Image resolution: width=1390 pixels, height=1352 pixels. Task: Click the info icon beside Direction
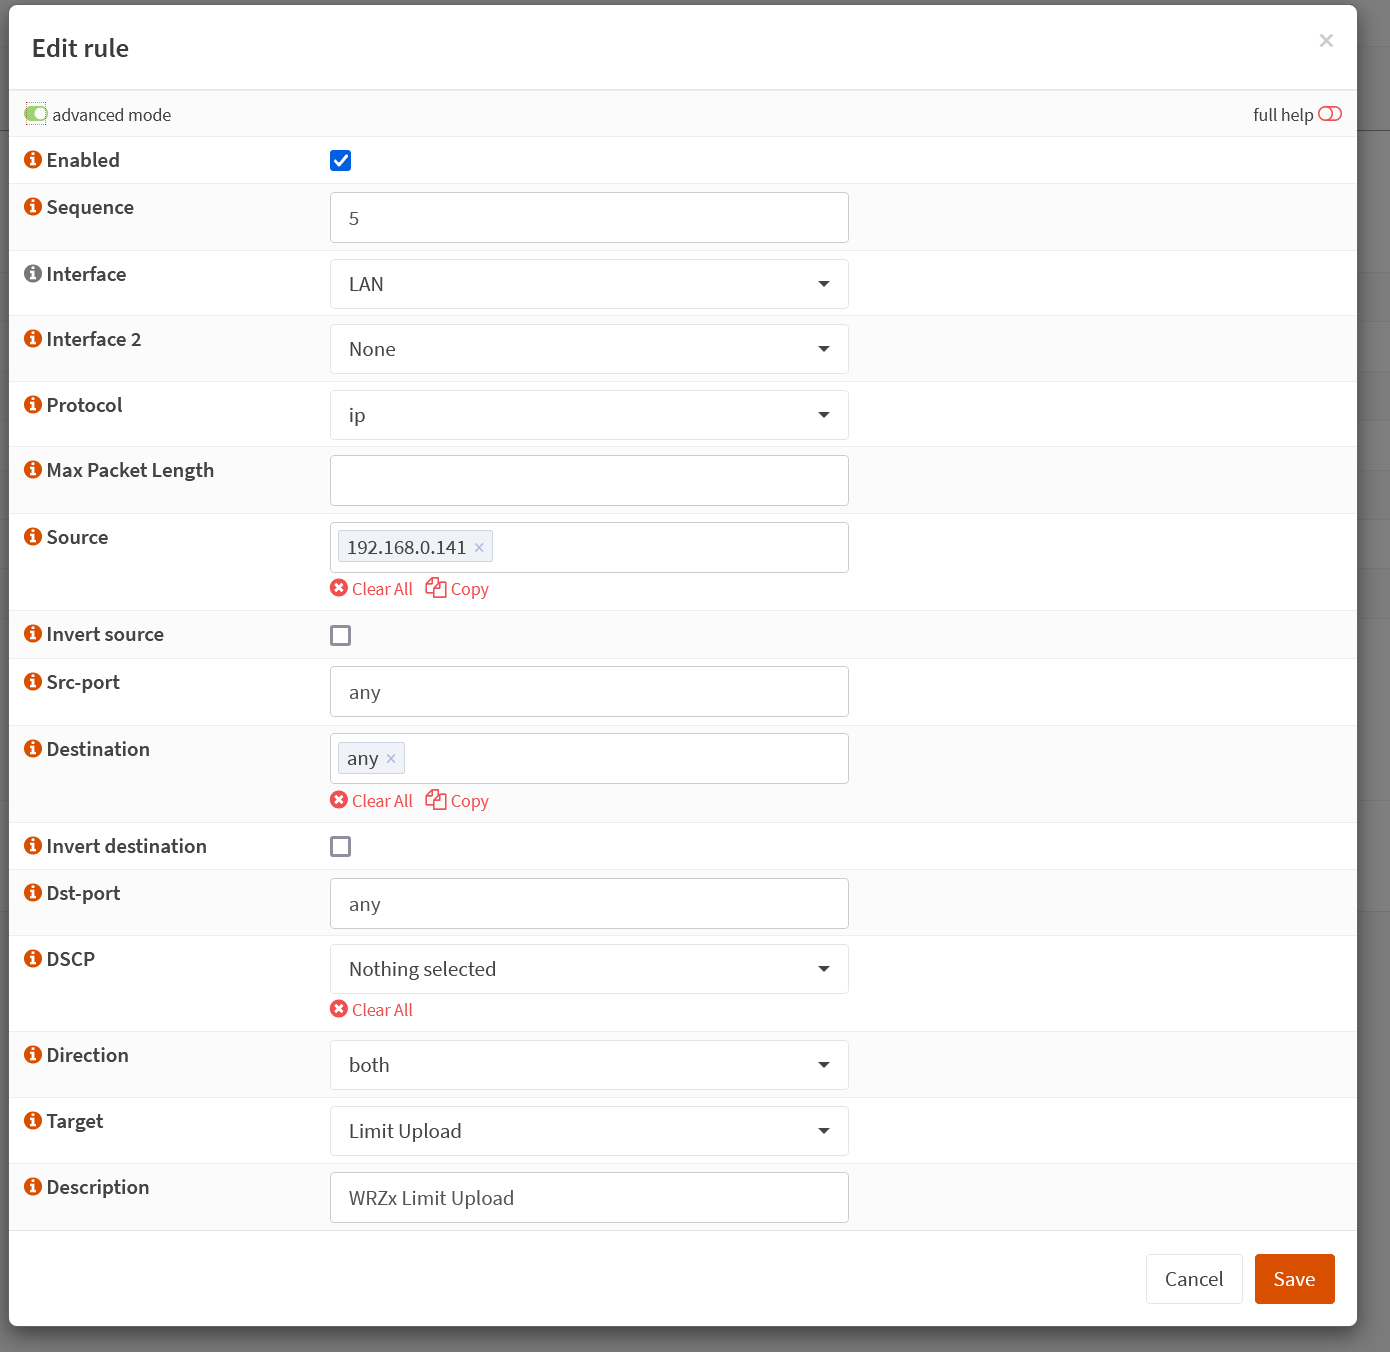click(x=33, y=1055)
